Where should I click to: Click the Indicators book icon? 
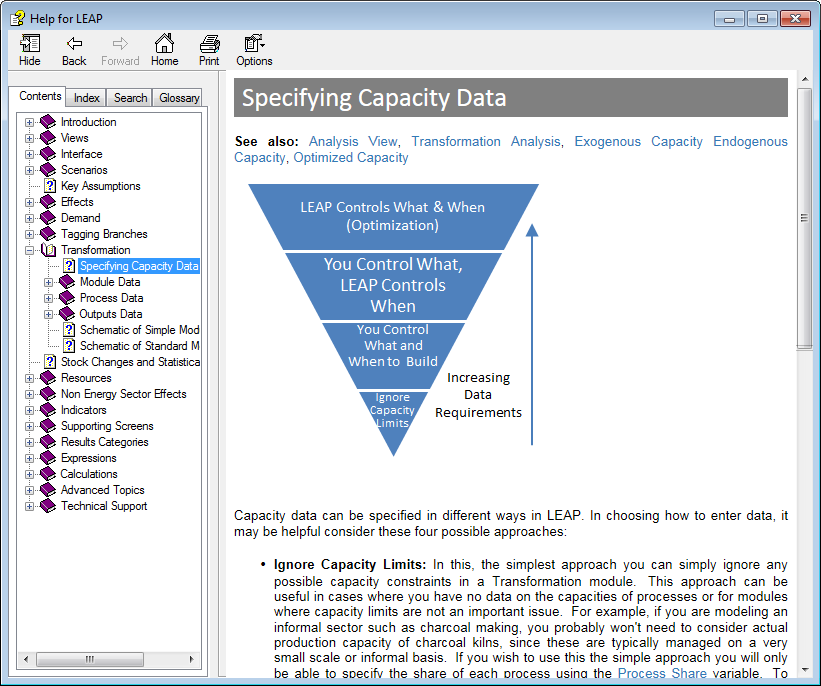coord(48,410)
